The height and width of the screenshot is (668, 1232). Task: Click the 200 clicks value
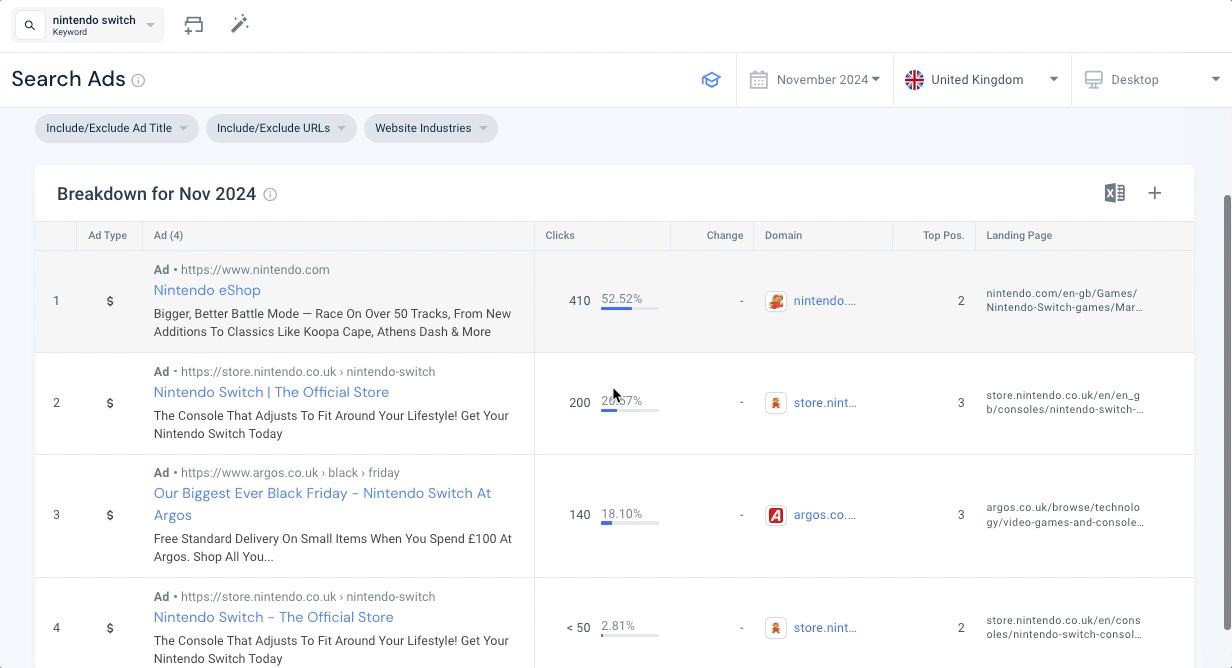coord(580,403)
